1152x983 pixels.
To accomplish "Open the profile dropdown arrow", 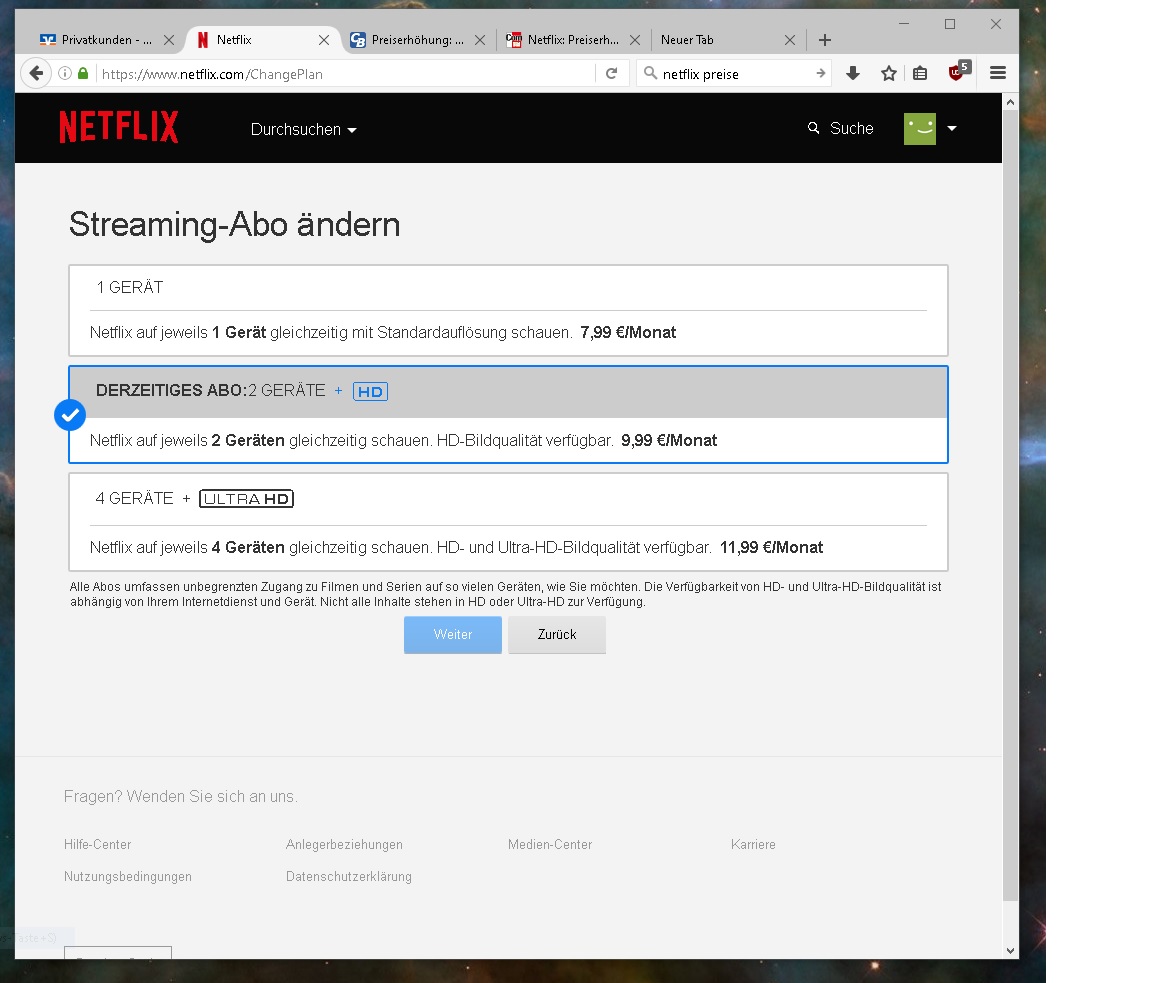I will tap(952, 128).
